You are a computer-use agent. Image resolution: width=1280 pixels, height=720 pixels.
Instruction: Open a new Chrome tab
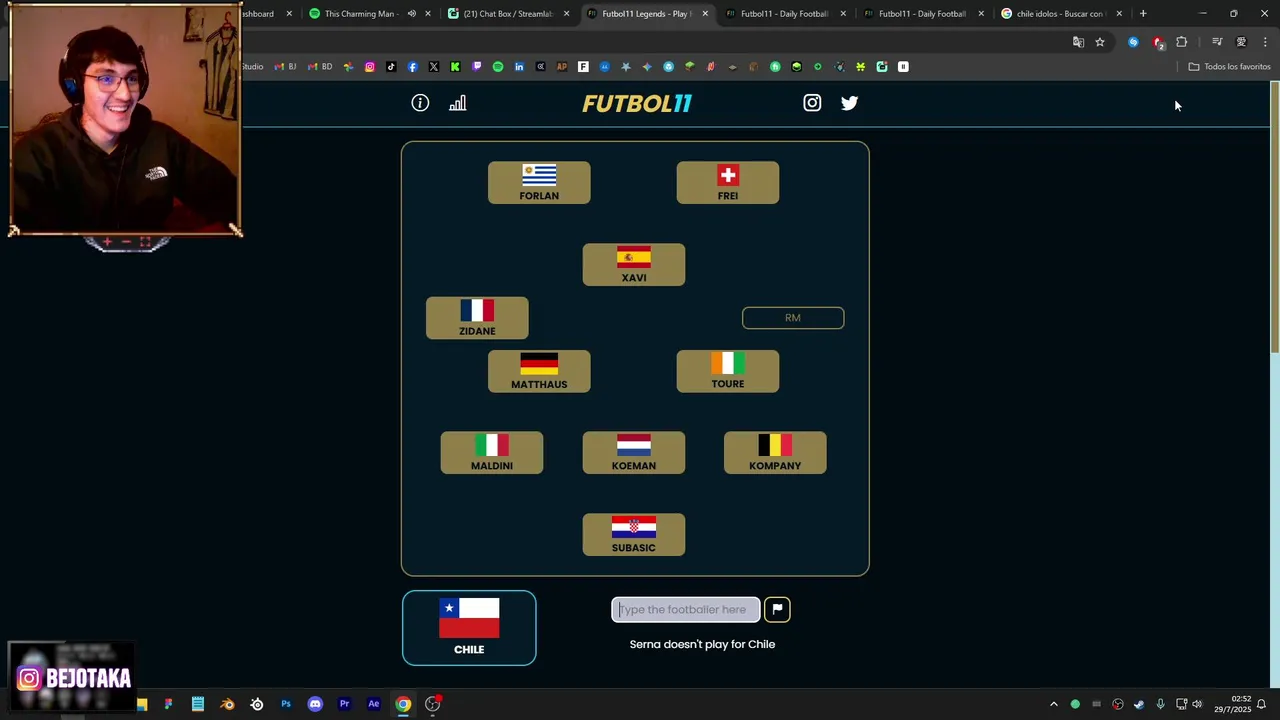[x=1143, y=14]
